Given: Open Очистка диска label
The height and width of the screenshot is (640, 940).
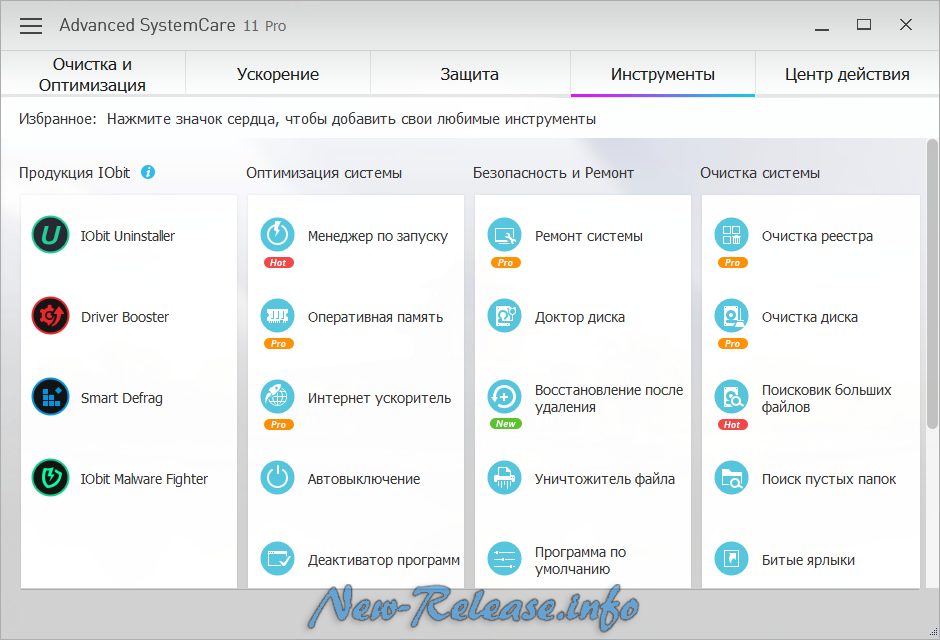Looking at the screenshot, I should point(810,317).
